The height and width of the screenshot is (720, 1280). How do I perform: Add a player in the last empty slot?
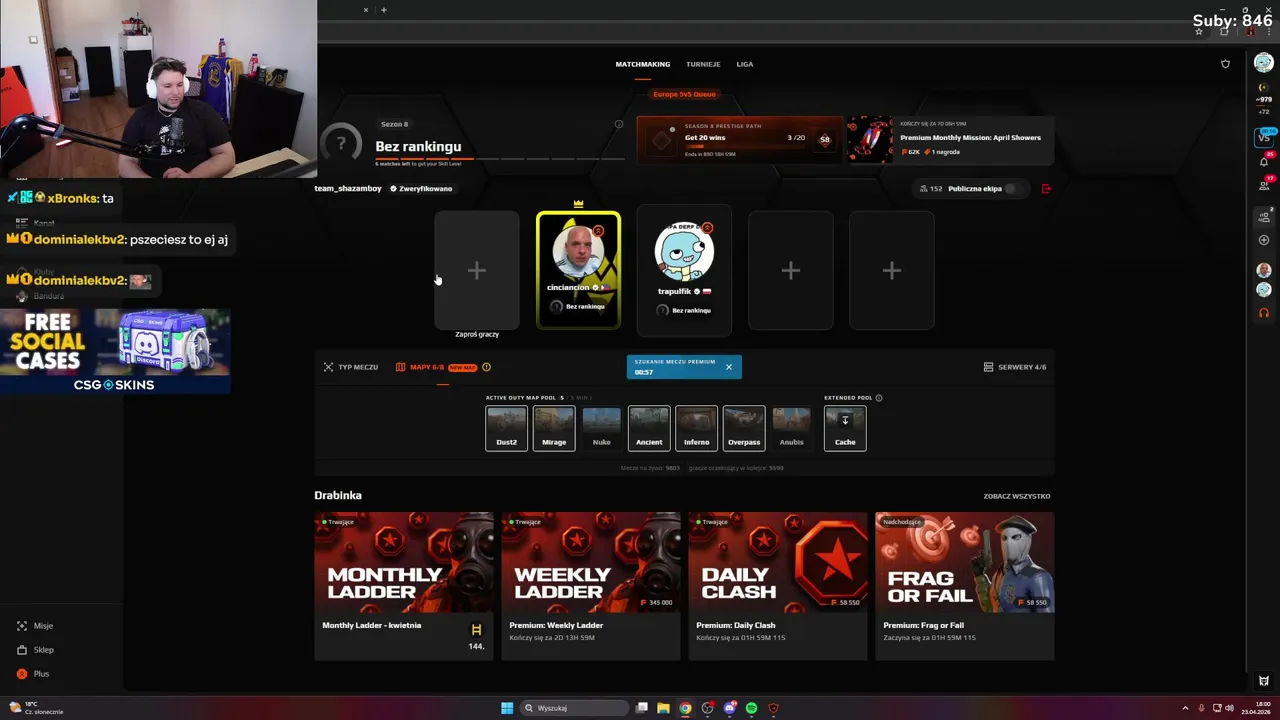tap(892, 270)
